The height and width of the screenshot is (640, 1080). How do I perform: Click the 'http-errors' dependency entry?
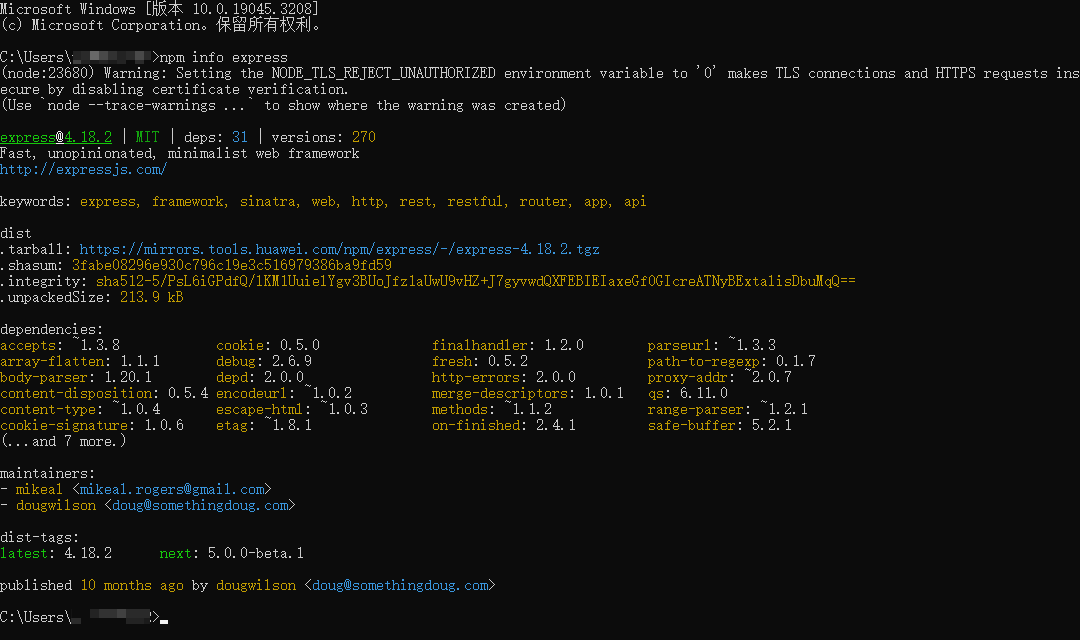pos(503,378)
